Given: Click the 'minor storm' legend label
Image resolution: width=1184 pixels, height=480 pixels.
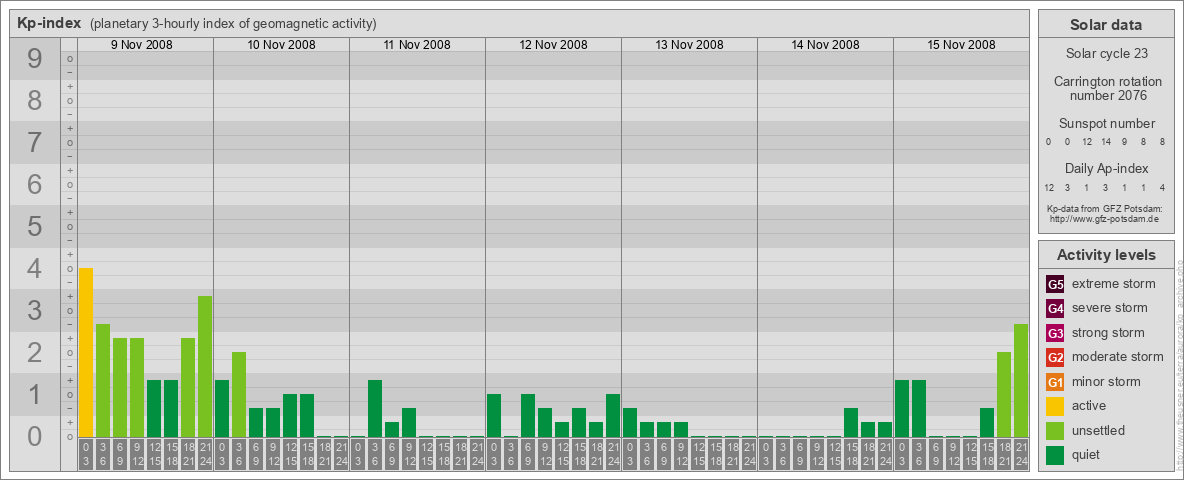Looking at the screenshot, I should click(x=1106, y=381).
